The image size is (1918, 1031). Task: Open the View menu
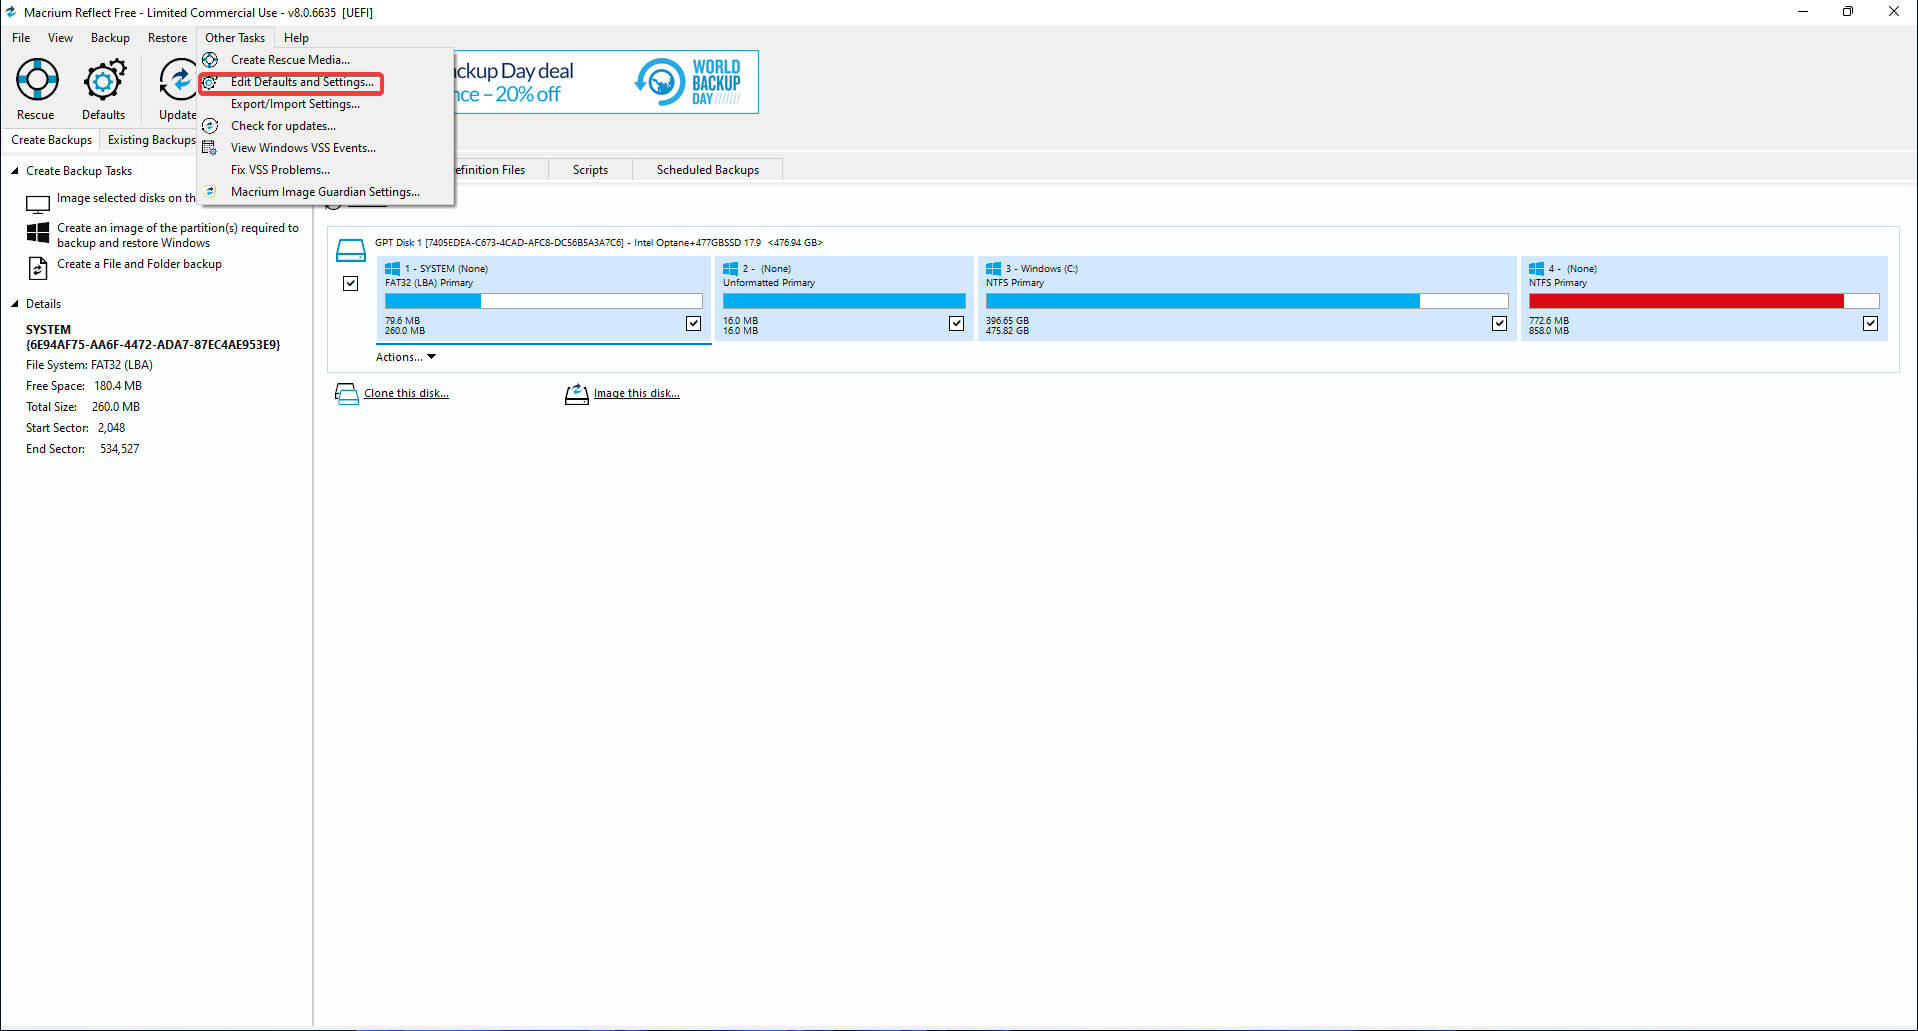(x=60, y=38)
